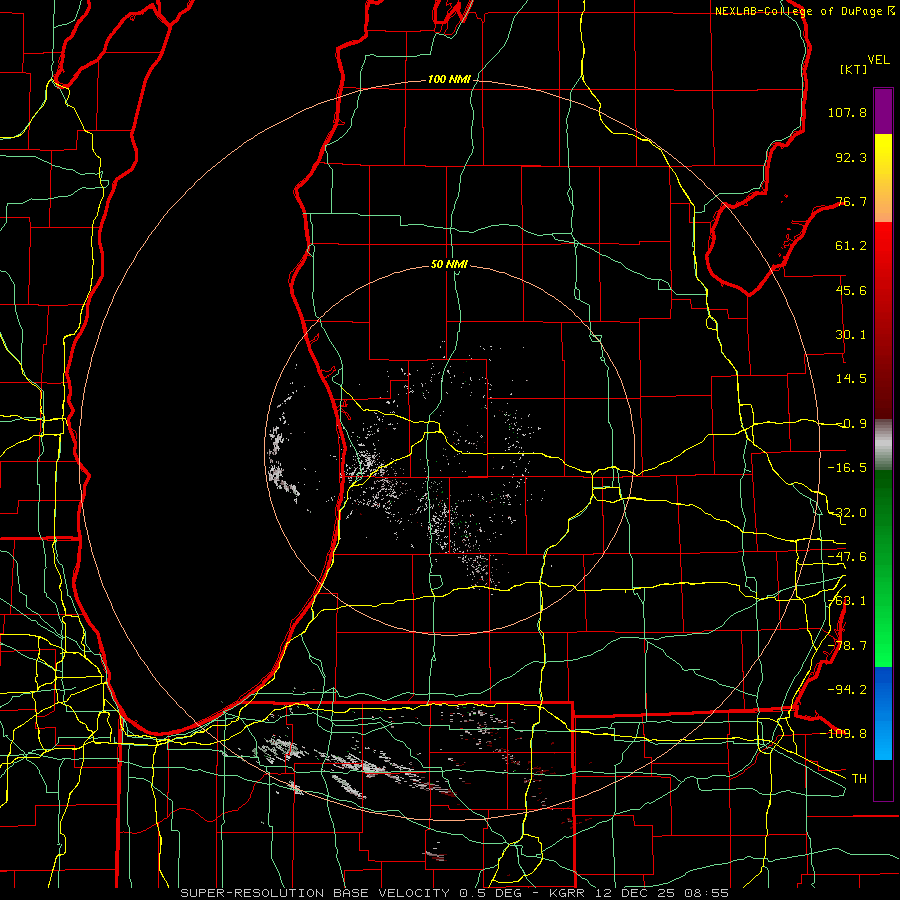Click the 76.7 legend value
Screen dimensions: 900x900
[x=851, y=201]
